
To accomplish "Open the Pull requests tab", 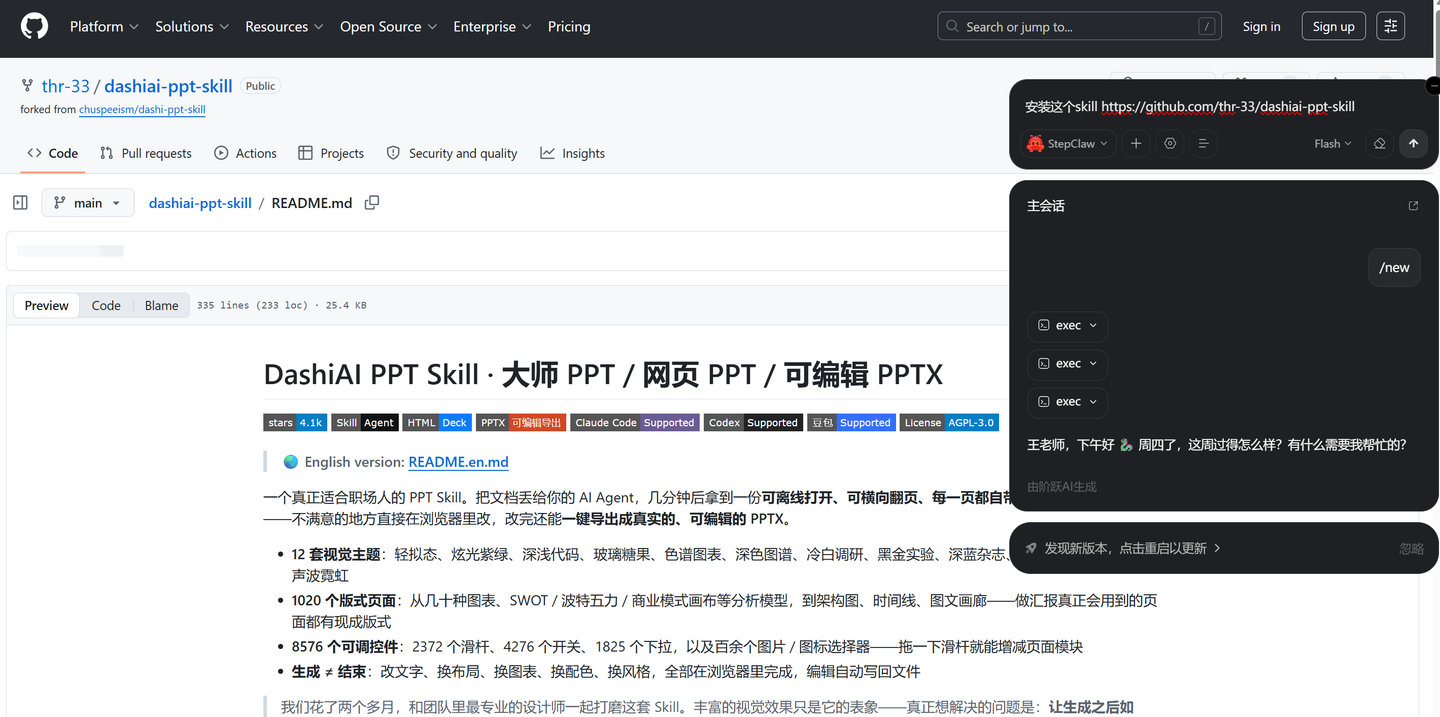I will point(146,153).
